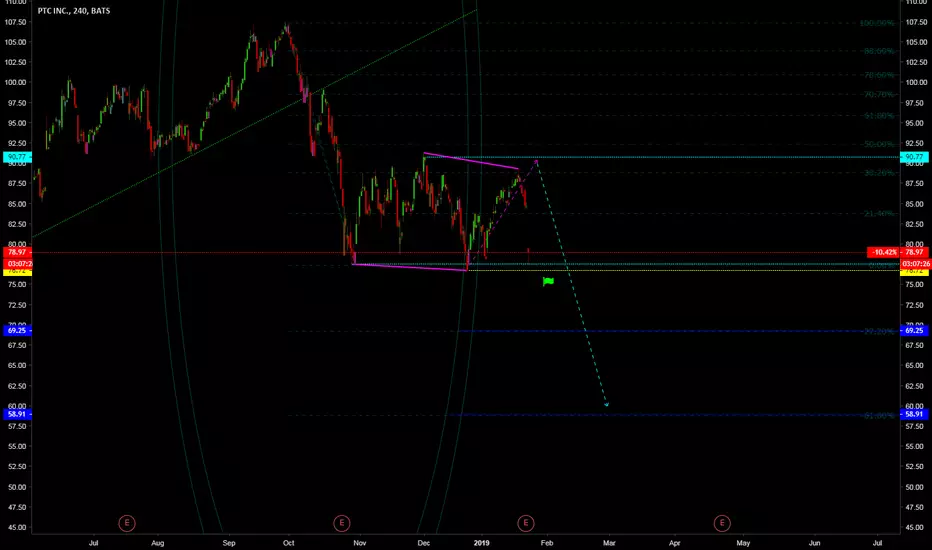Click the 'Nov' label on the time axis

pyautogui.click(x=360, y=543)
